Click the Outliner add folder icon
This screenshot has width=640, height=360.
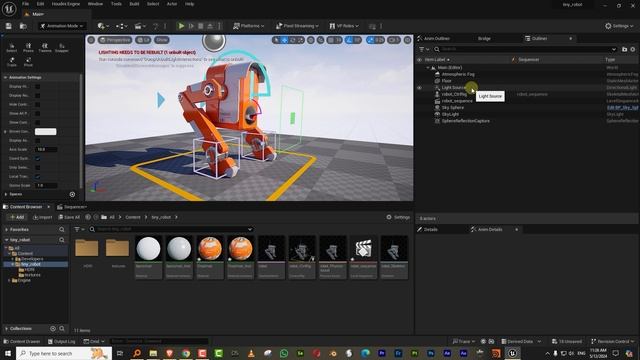[624, 49]
